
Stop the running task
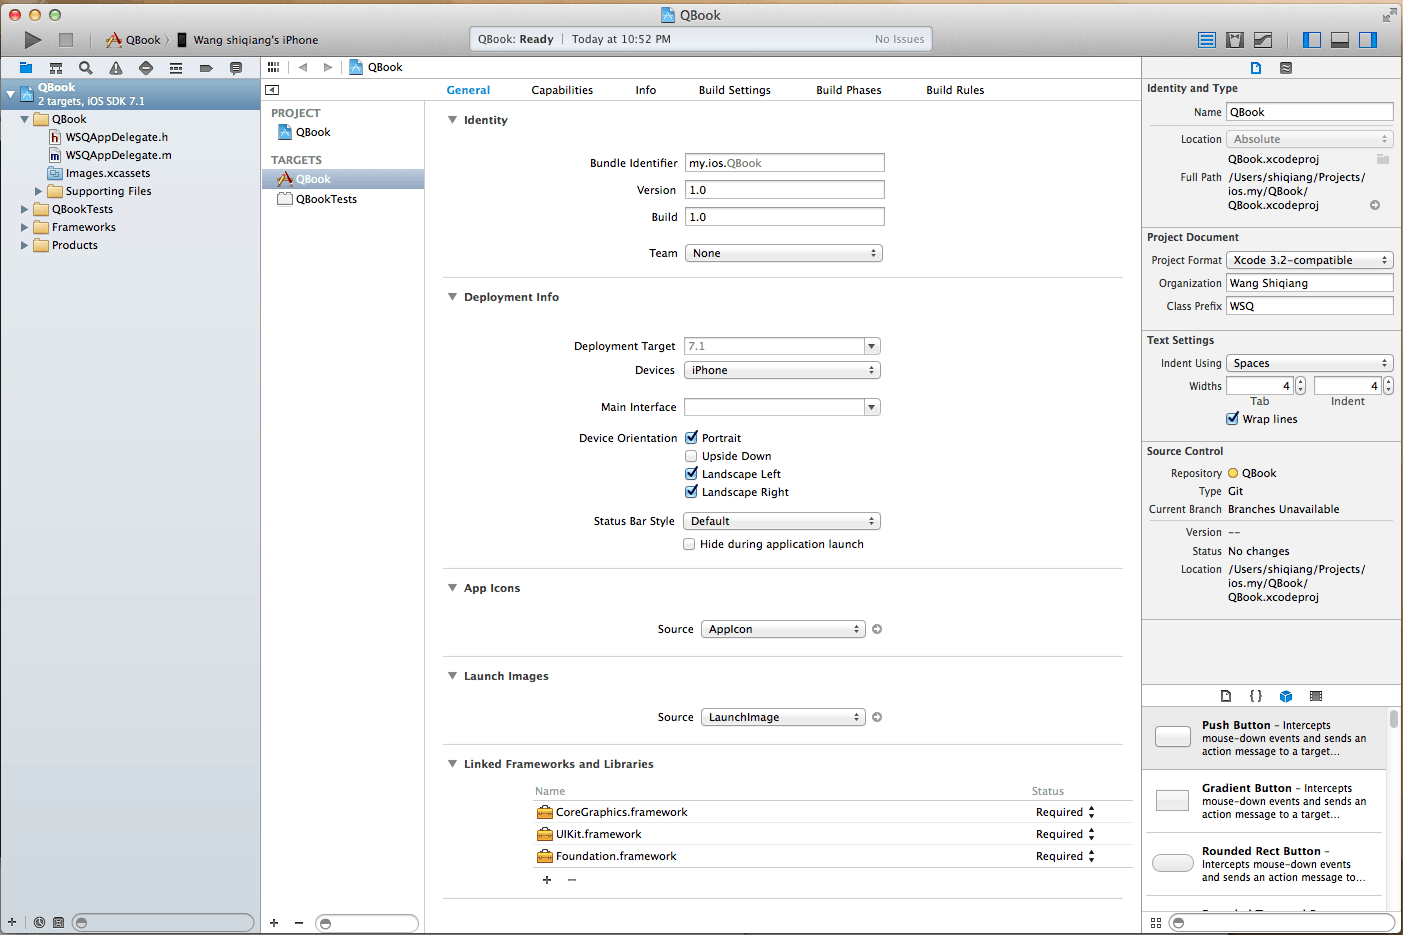tap(66, 40)
